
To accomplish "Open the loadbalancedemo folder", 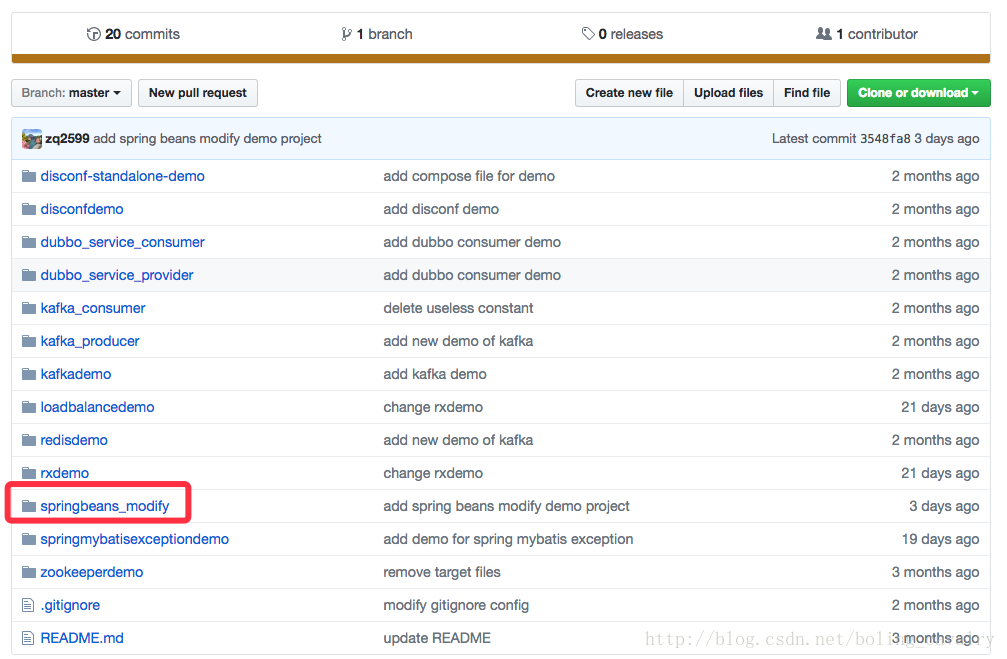I will coord(98,407).
